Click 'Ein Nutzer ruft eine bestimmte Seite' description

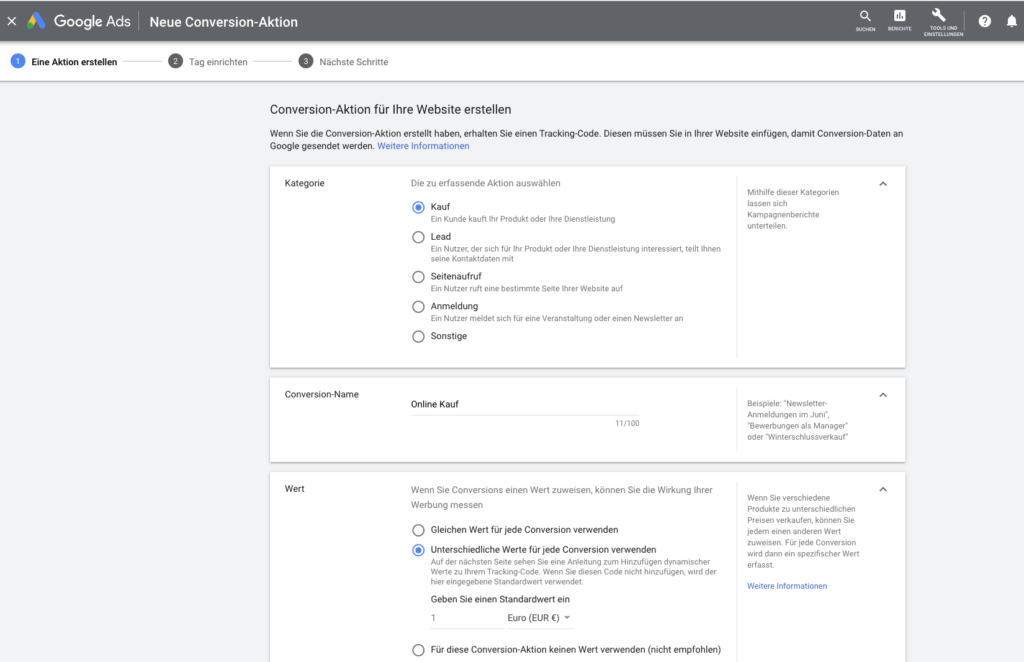click(x=526, y=289)
